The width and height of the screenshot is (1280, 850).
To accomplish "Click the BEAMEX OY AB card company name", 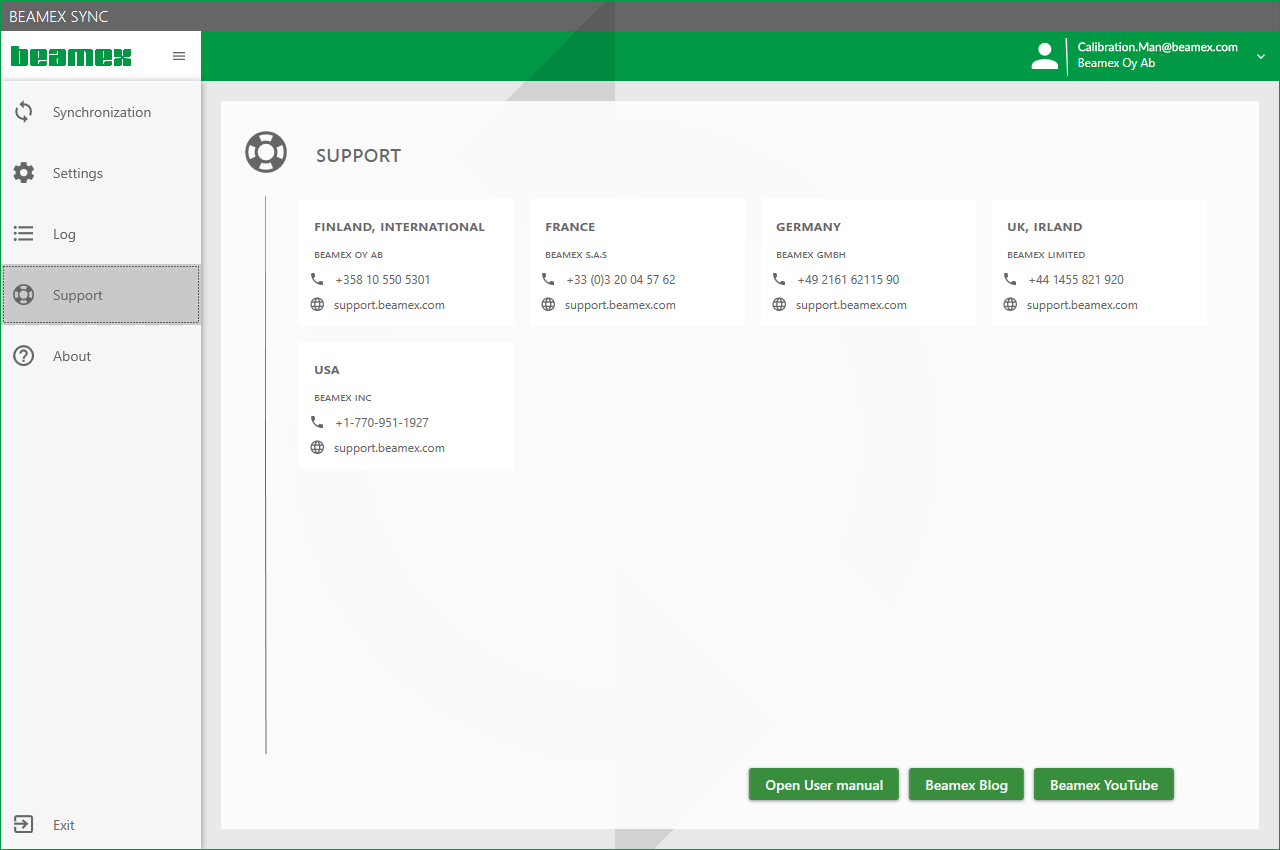I will tap(348, 255).
